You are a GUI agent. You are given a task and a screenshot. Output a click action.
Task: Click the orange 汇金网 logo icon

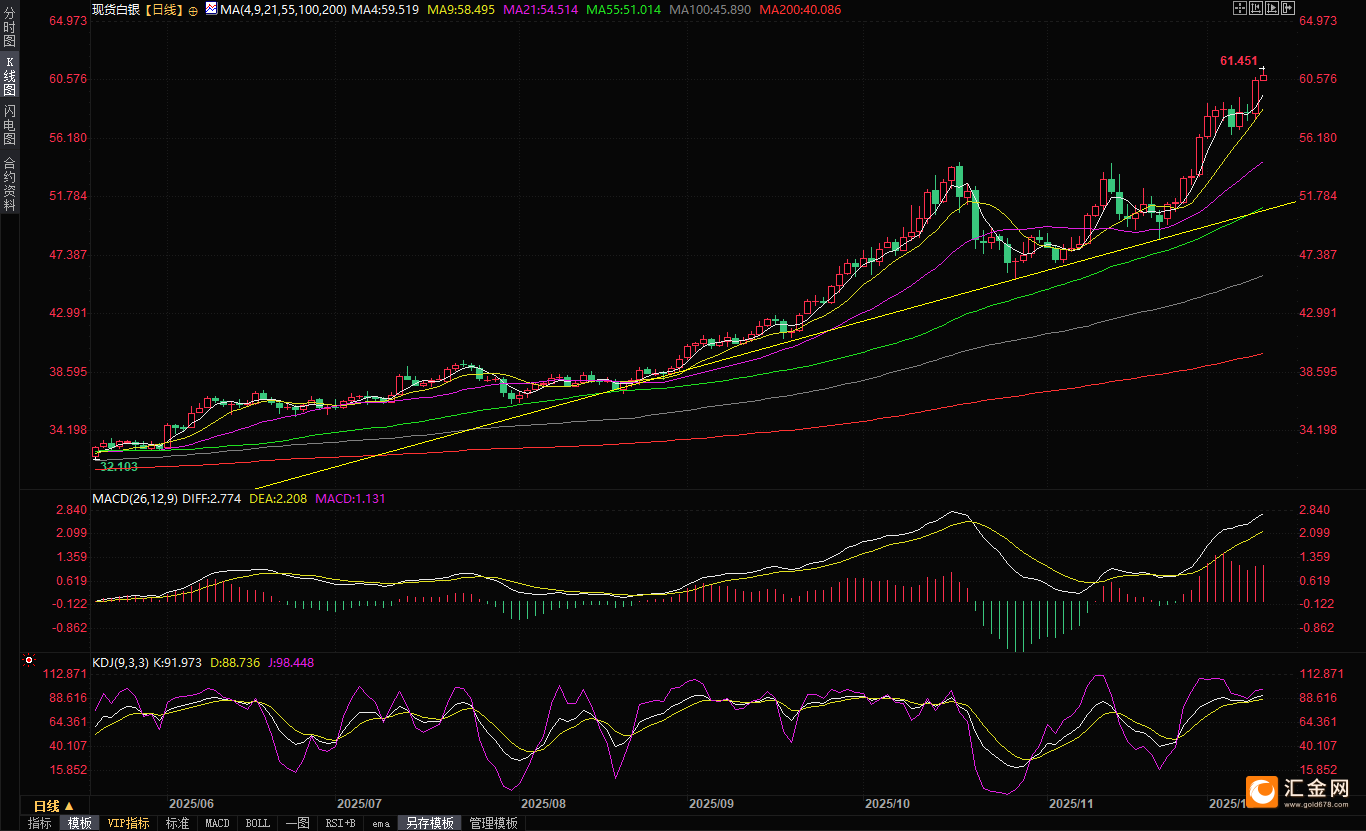coord(1264,792)
